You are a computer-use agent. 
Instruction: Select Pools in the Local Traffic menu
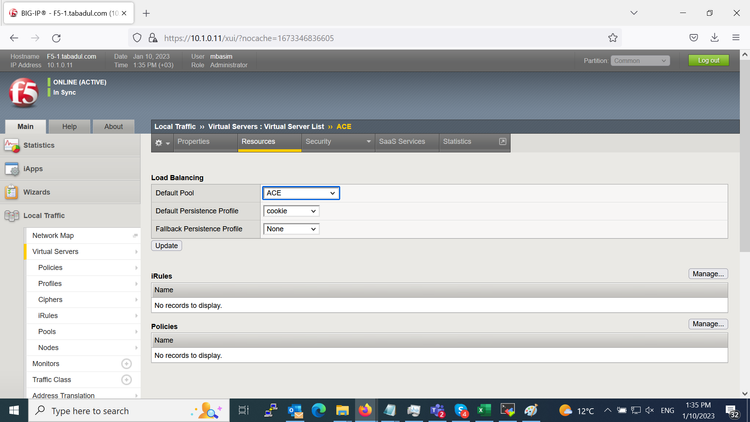click(x=47, y=331)
